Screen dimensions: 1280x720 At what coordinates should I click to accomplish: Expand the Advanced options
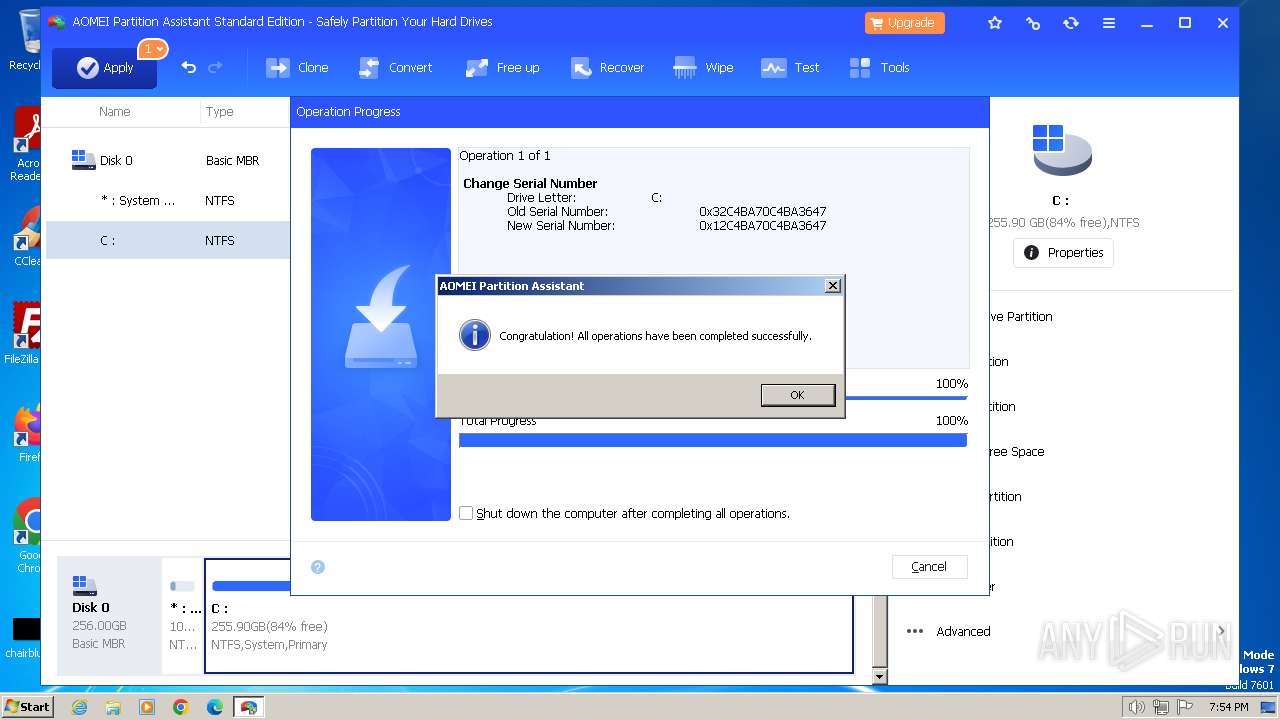(x=1064, y=631)
